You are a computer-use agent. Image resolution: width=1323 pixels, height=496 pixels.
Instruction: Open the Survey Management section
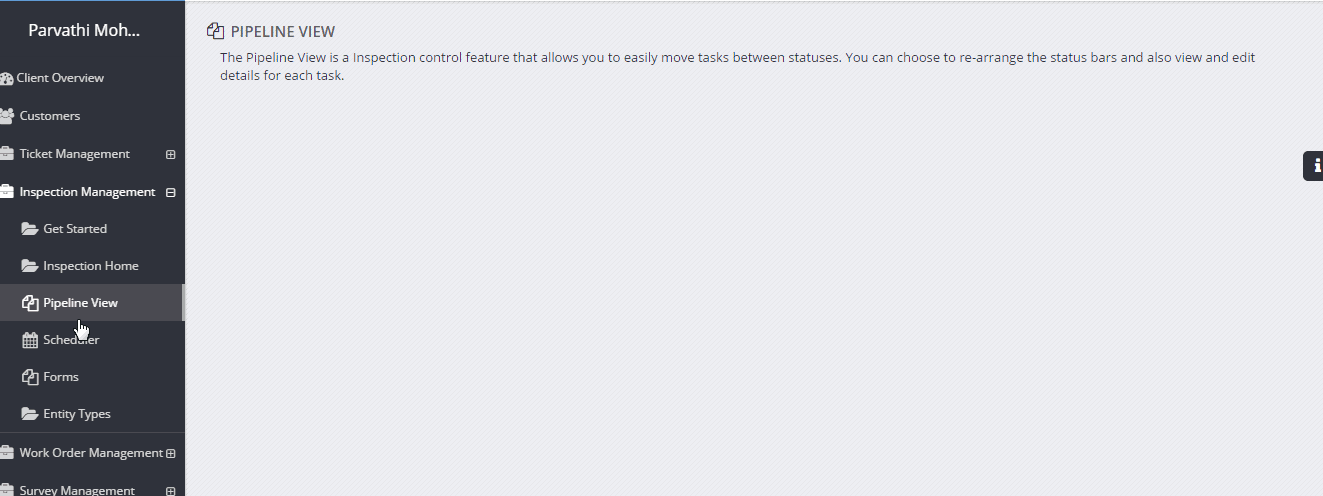coord(77,491)
